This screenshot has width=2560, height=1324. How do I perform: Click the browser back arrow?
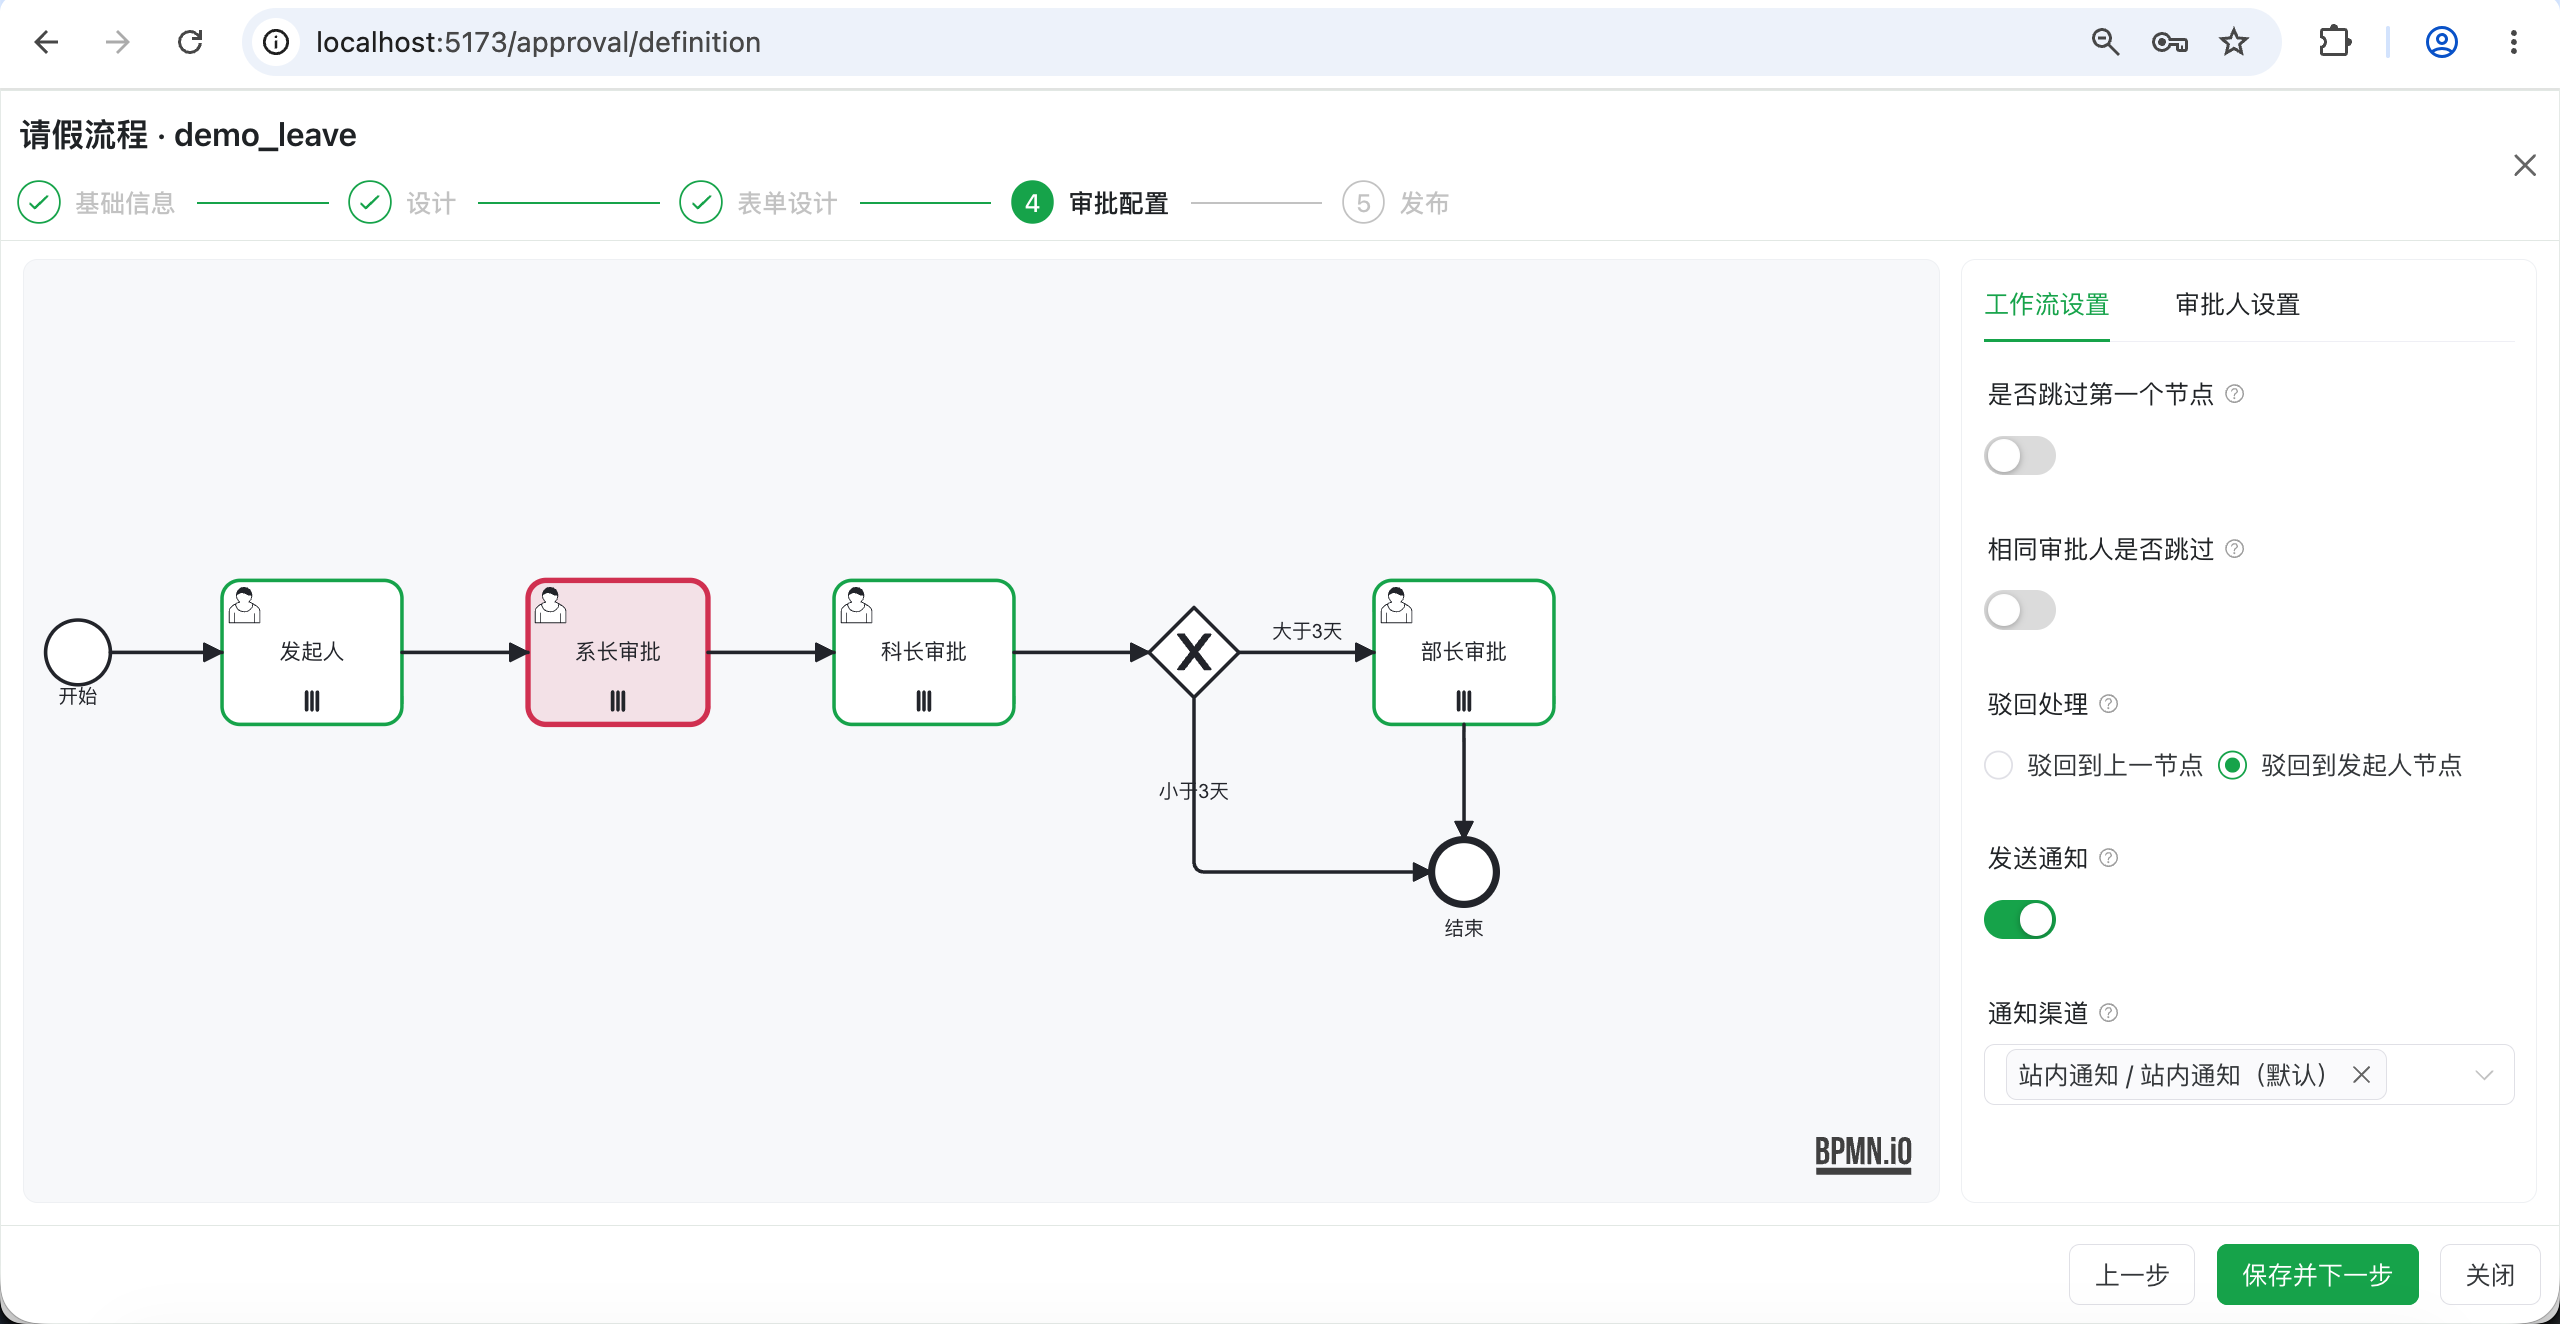pos(46,42)
